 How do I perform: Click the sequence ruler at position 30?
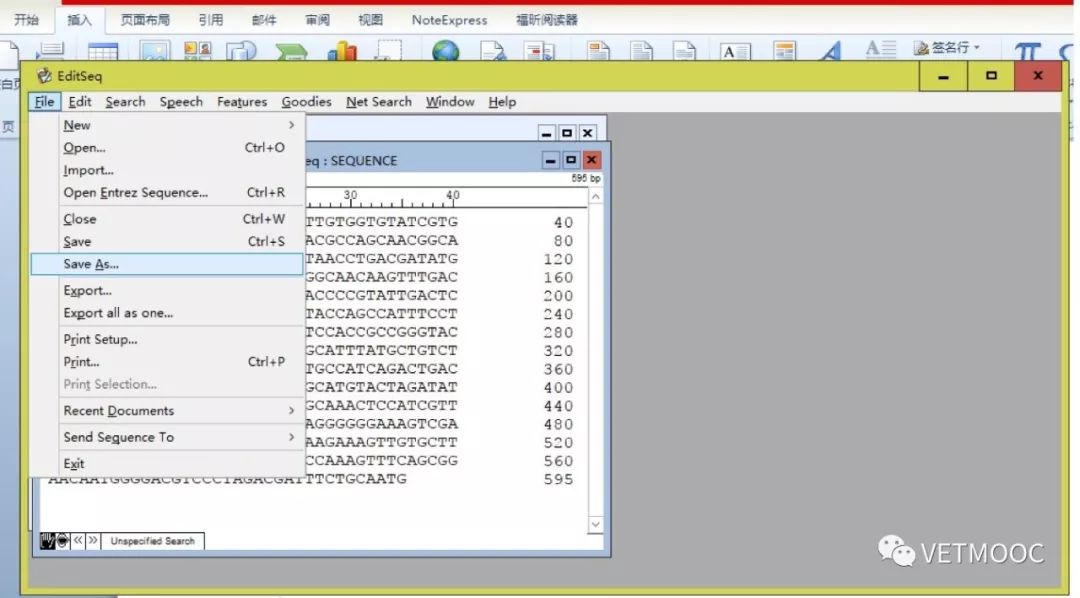pos(351,198)
